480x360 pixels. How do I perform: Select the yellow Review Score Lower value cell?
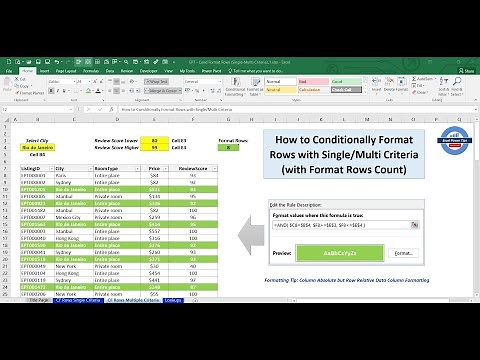point(154,141)
